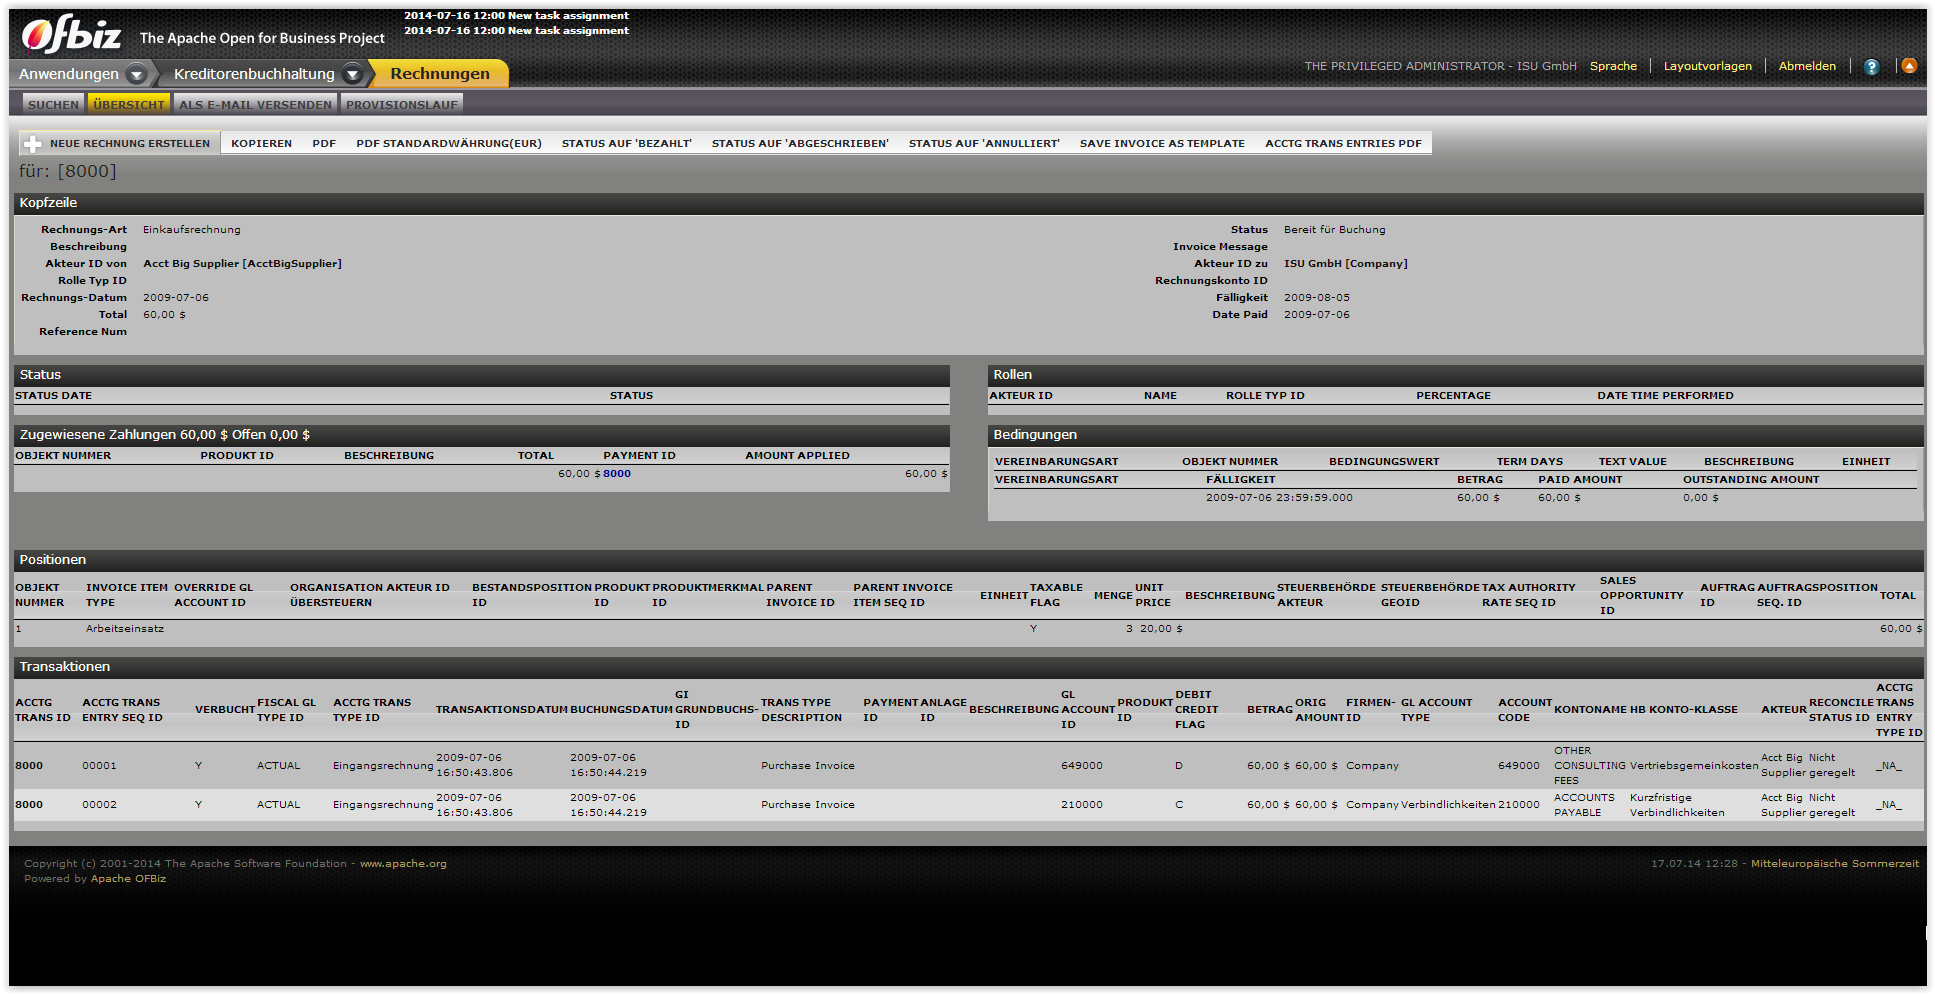Open payment ID 8000 link
Screen dimensions: 1935x994
coord(617,474)
